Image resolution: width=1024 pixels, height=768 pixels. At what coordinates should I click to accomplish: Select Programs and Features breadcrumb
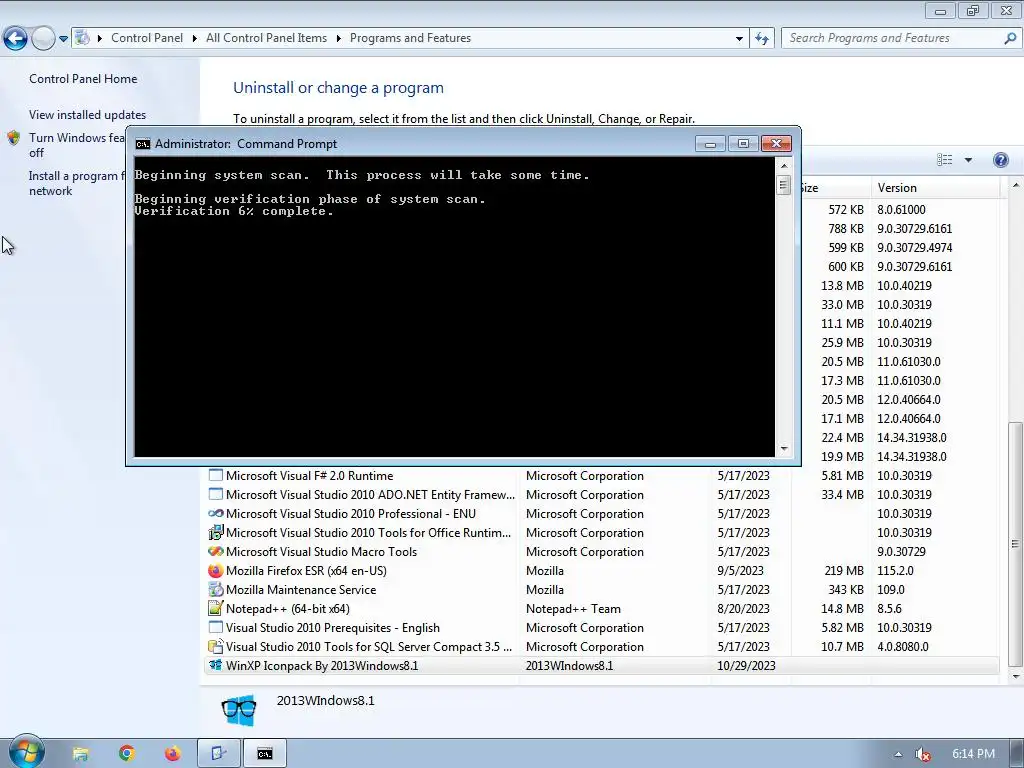tap(410, 38)
